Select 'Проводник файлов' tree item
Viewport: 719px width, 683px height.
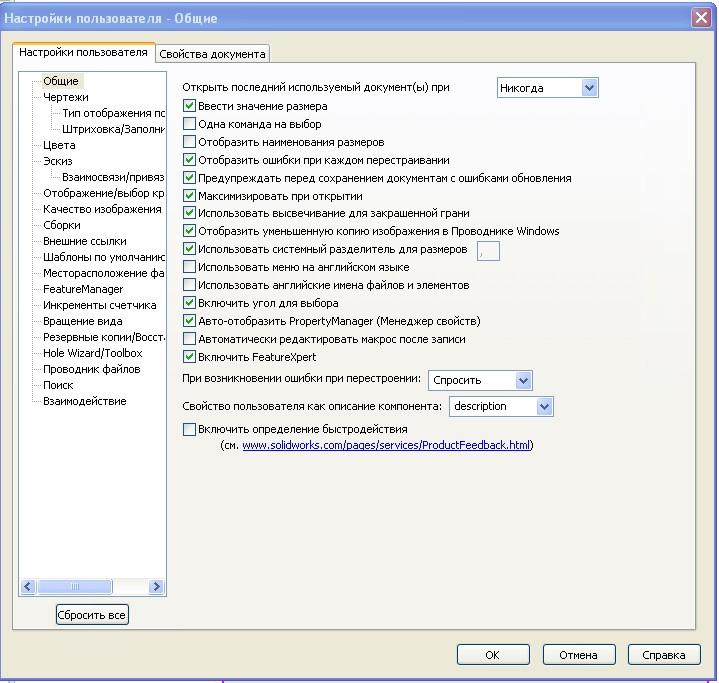(92, 369)
